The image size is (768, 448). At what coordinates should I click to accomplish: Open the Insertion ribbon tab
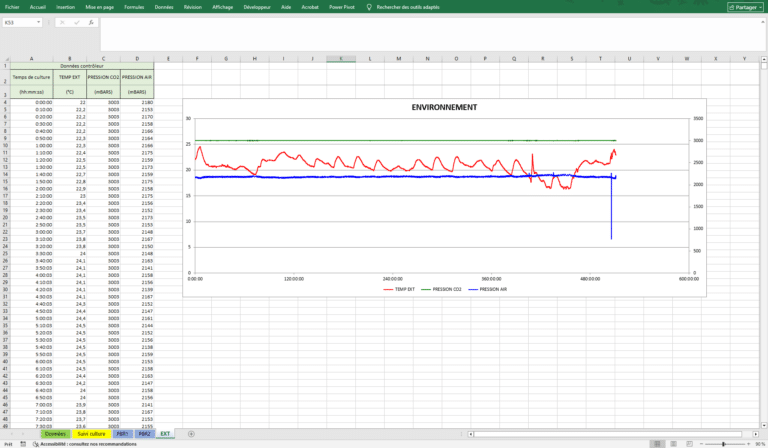click(65, 6)
